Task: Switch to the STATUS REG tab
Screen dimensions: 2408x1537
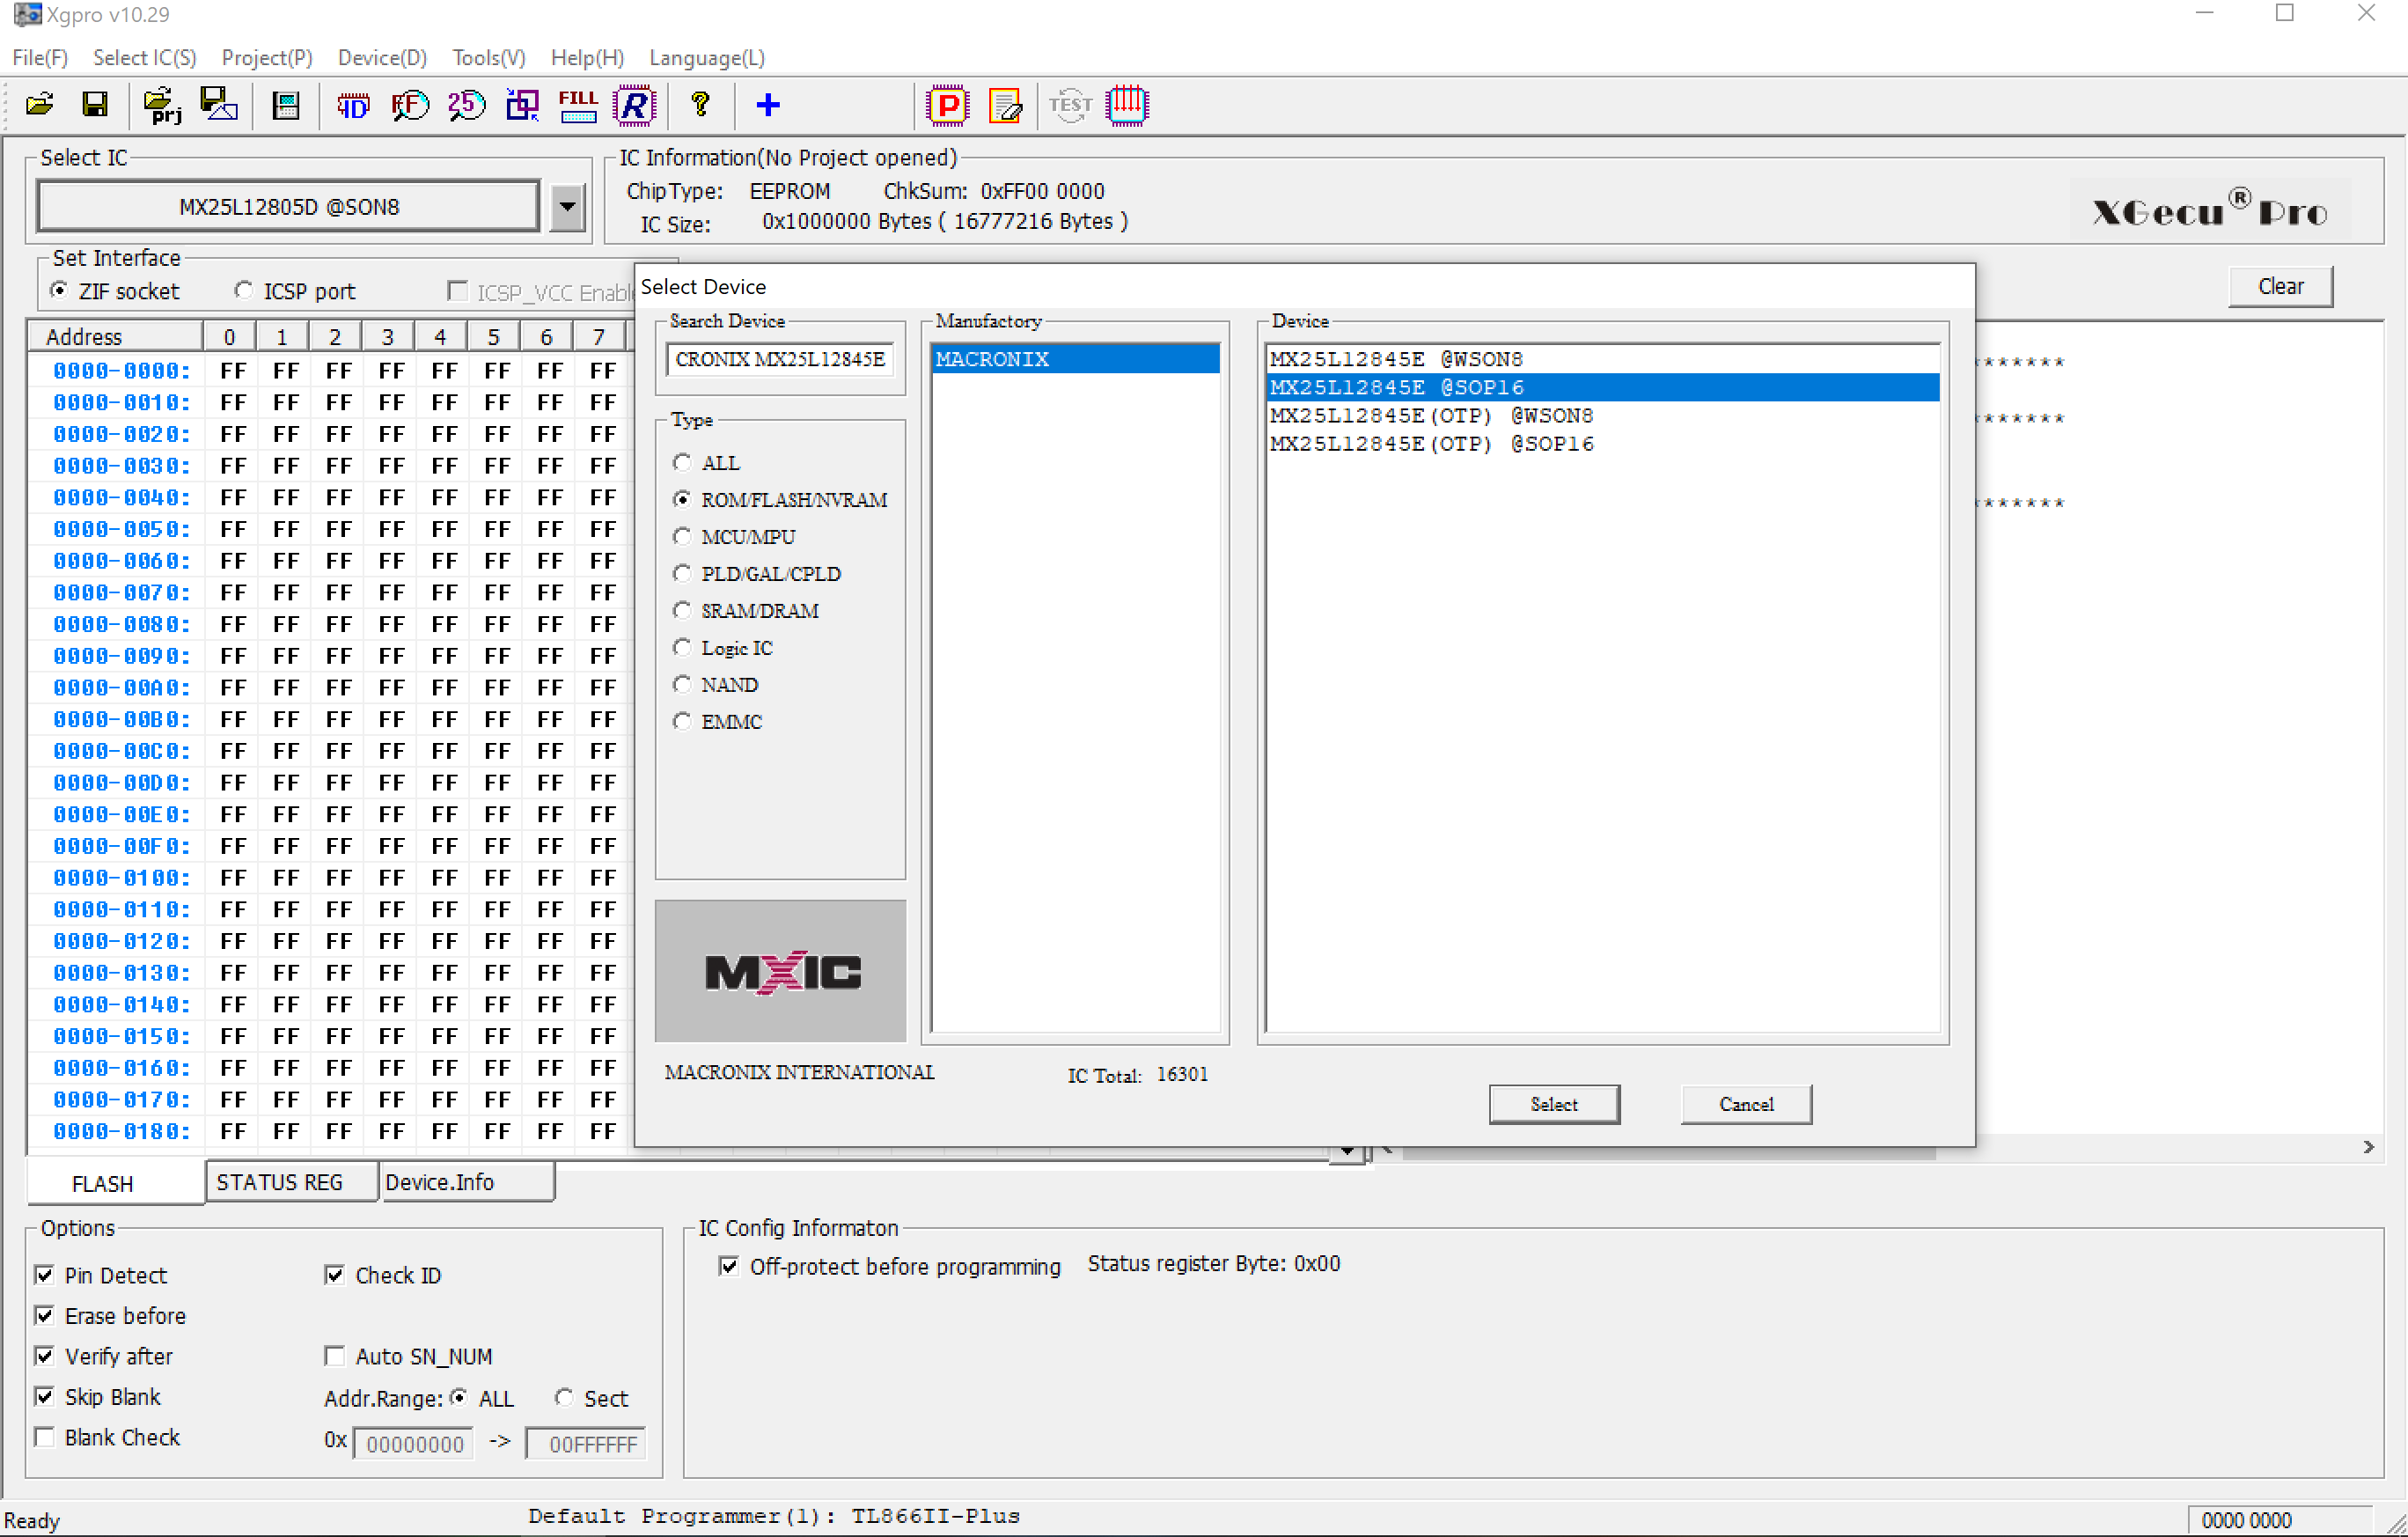Action: 280,1182
